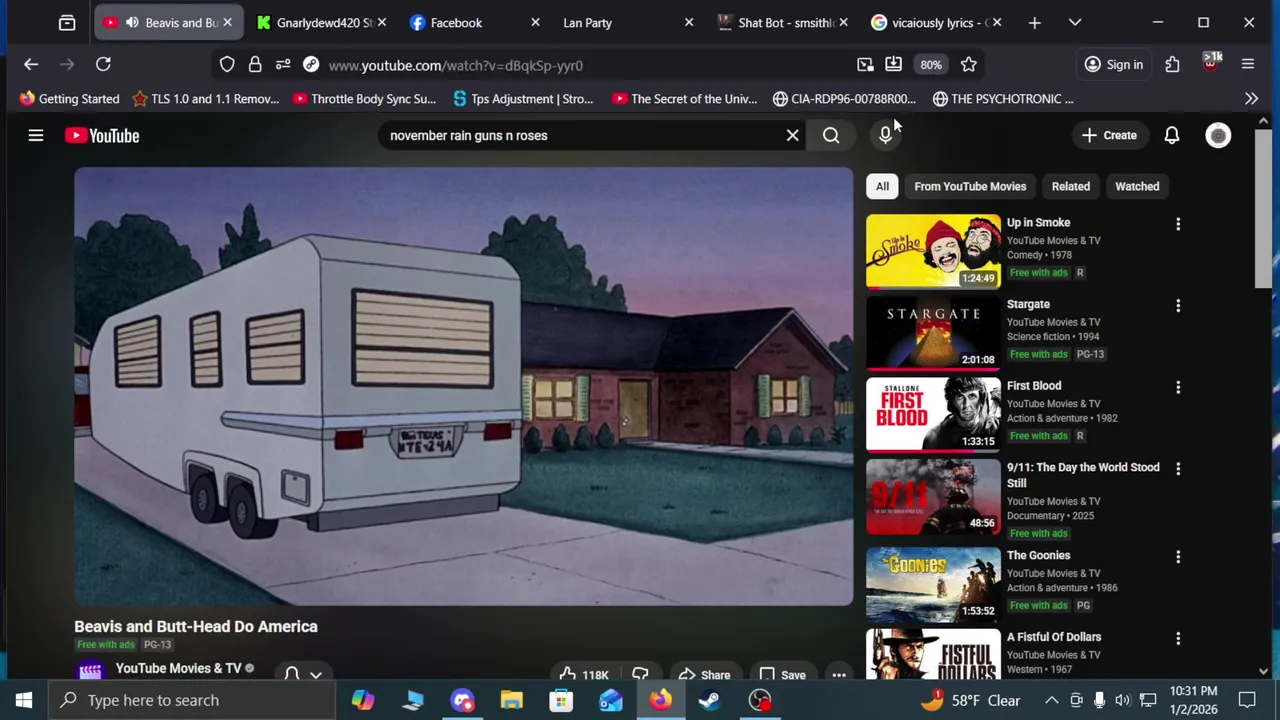Image resolution: width=1280 pixels, height=720 pixels.
Task: Open more options for The Goonies
Action: click(x=1178, y=556)
